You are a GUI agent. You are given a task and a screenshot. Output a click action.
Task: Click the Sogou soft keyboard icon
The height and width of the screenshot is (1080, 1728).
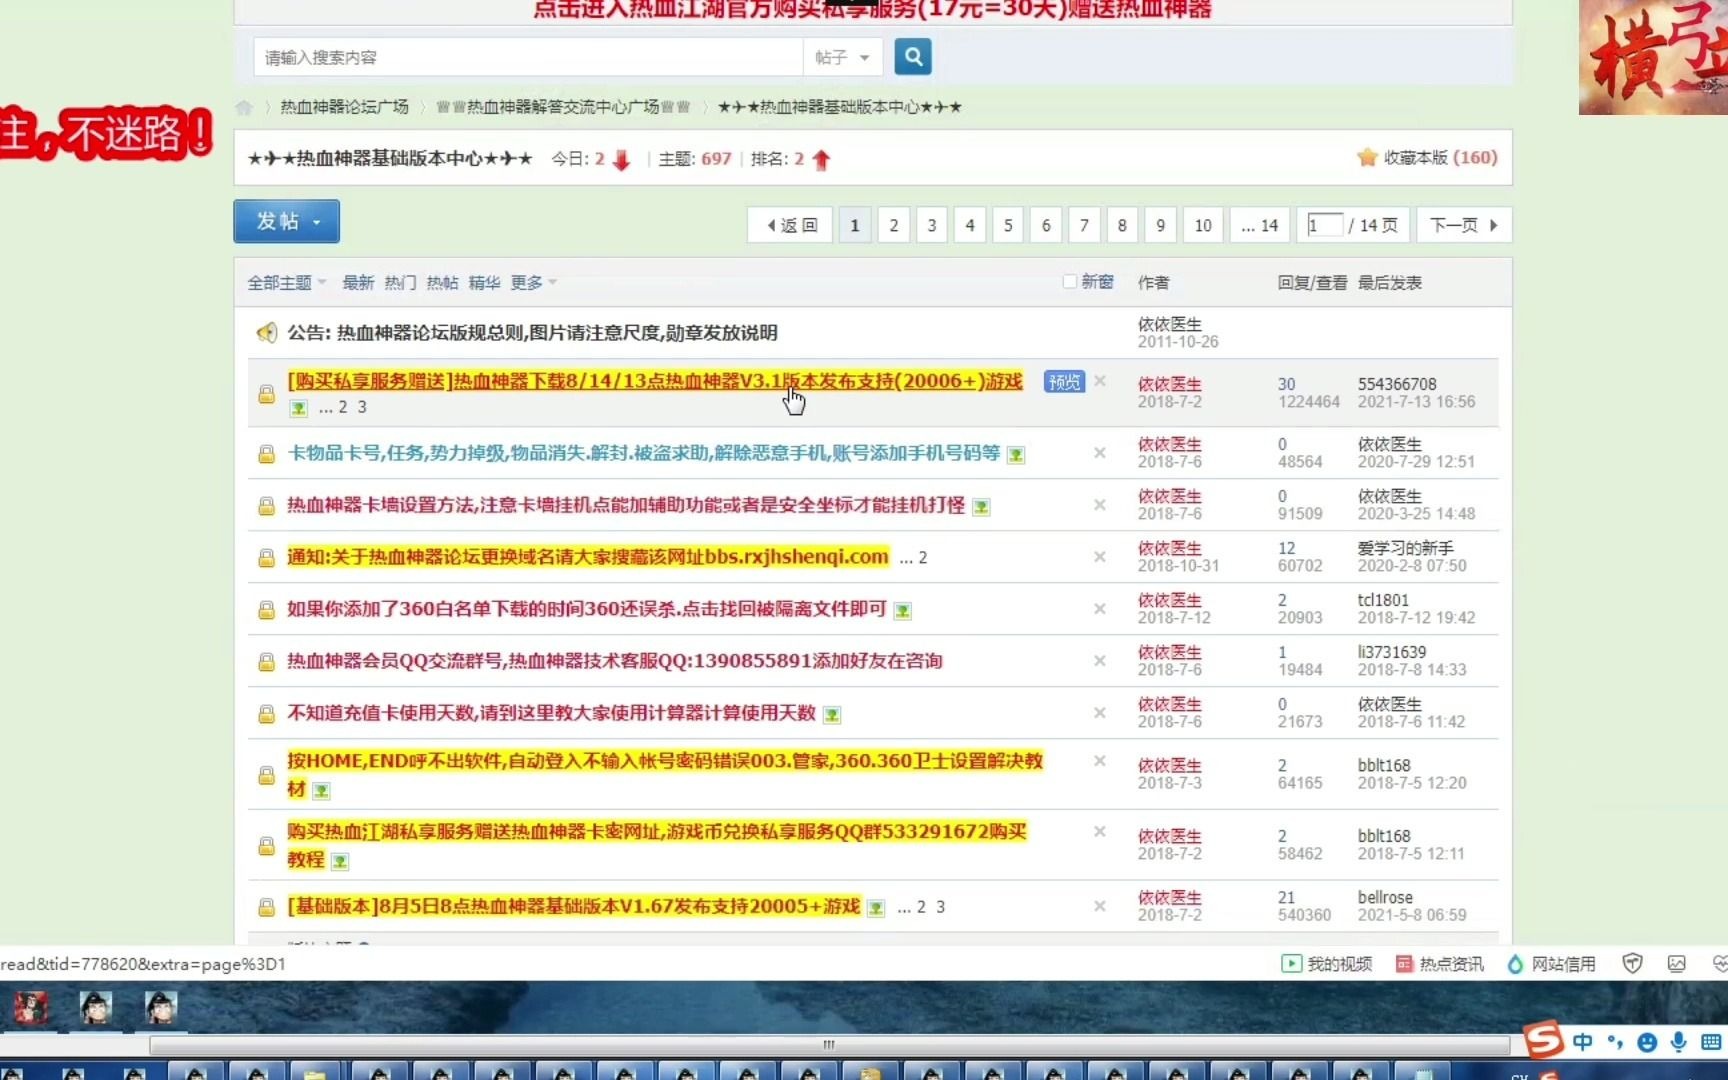[x=1711, y=1042]
